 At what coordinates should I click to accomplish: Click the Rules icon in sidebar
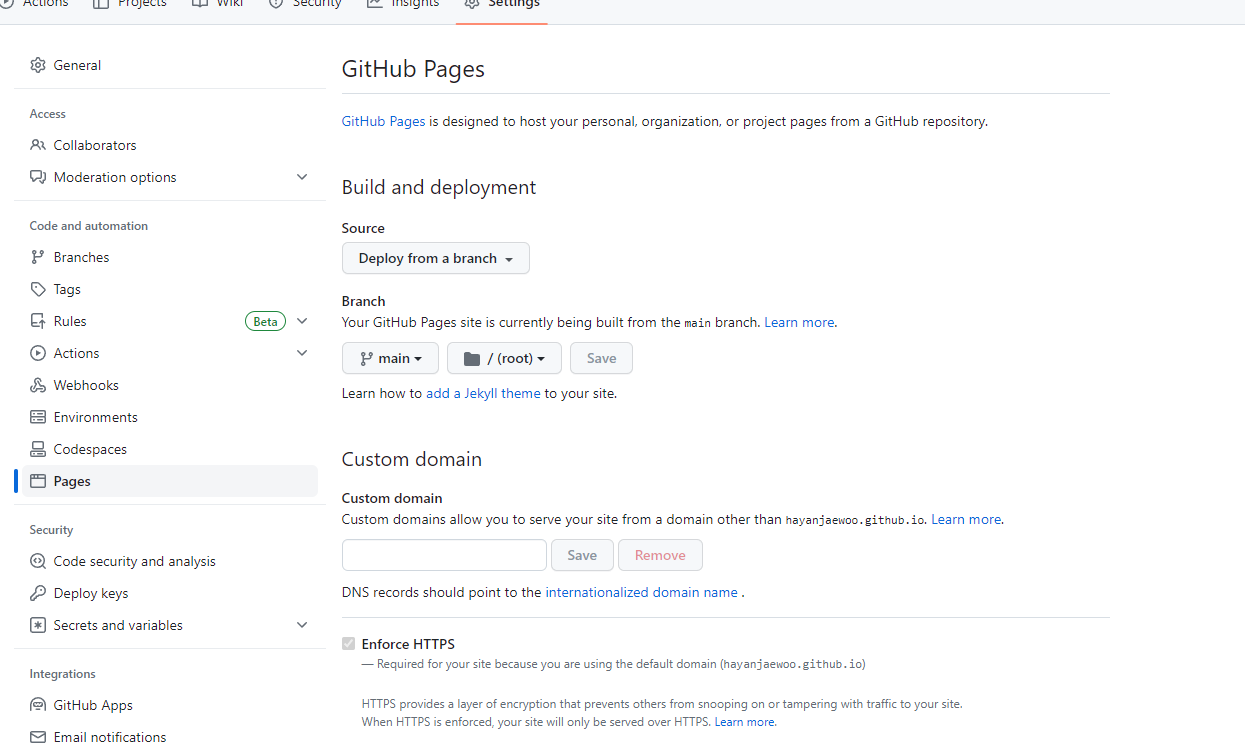click(38, 321)
